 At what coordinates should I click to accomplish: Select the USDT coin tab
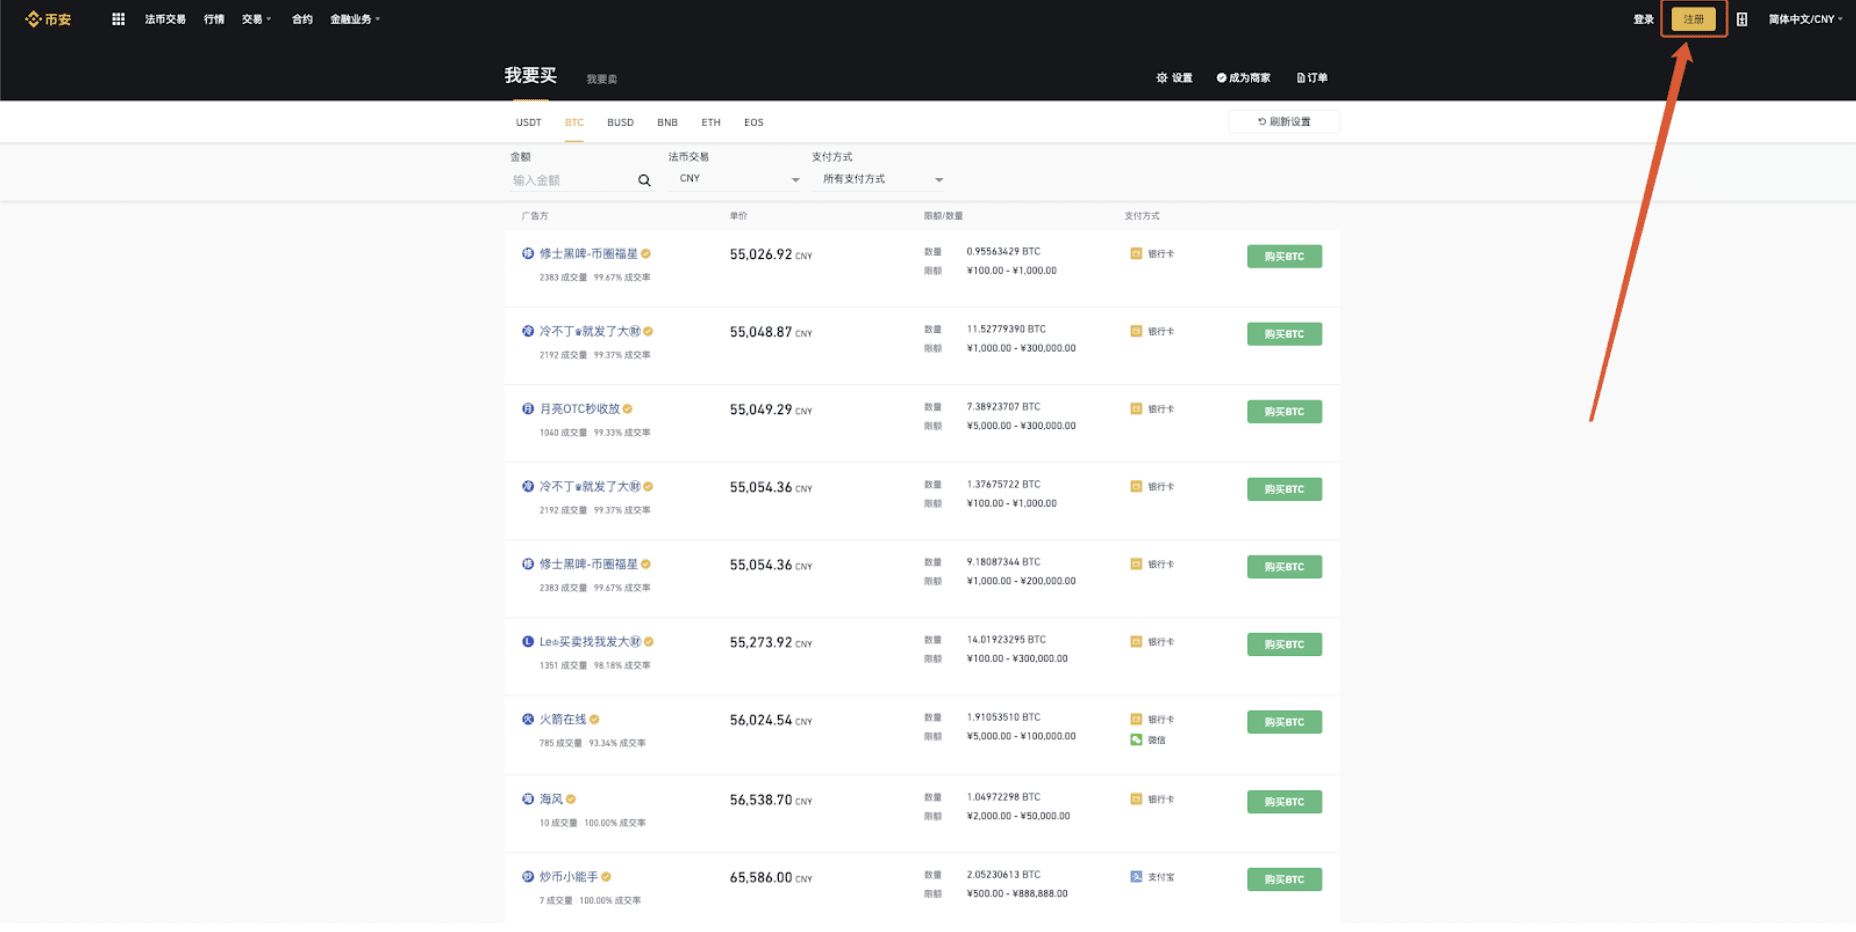[529, 123]
